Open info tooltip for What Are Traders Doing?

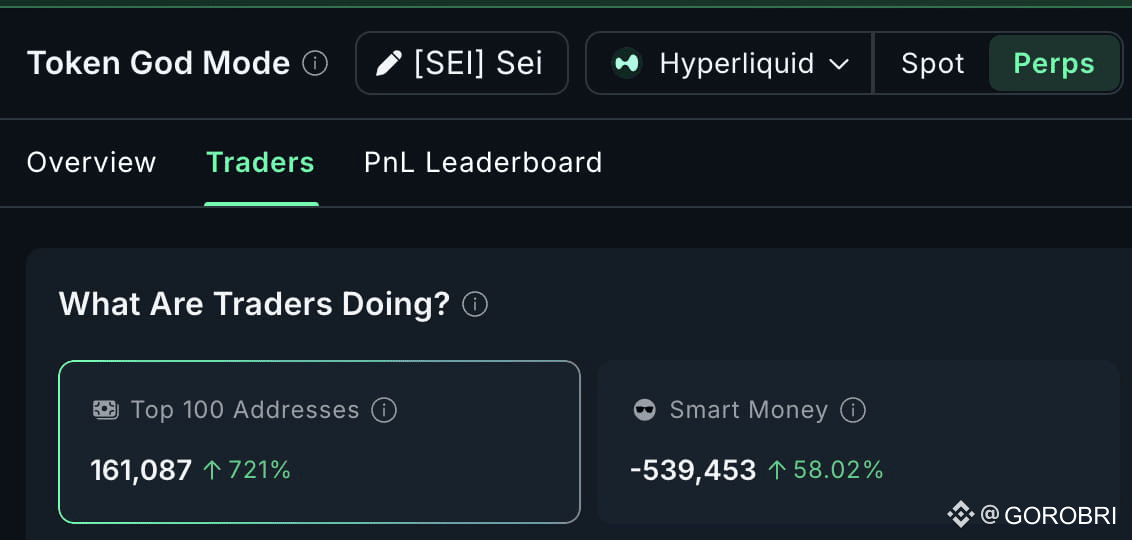(x=476, y=304)
